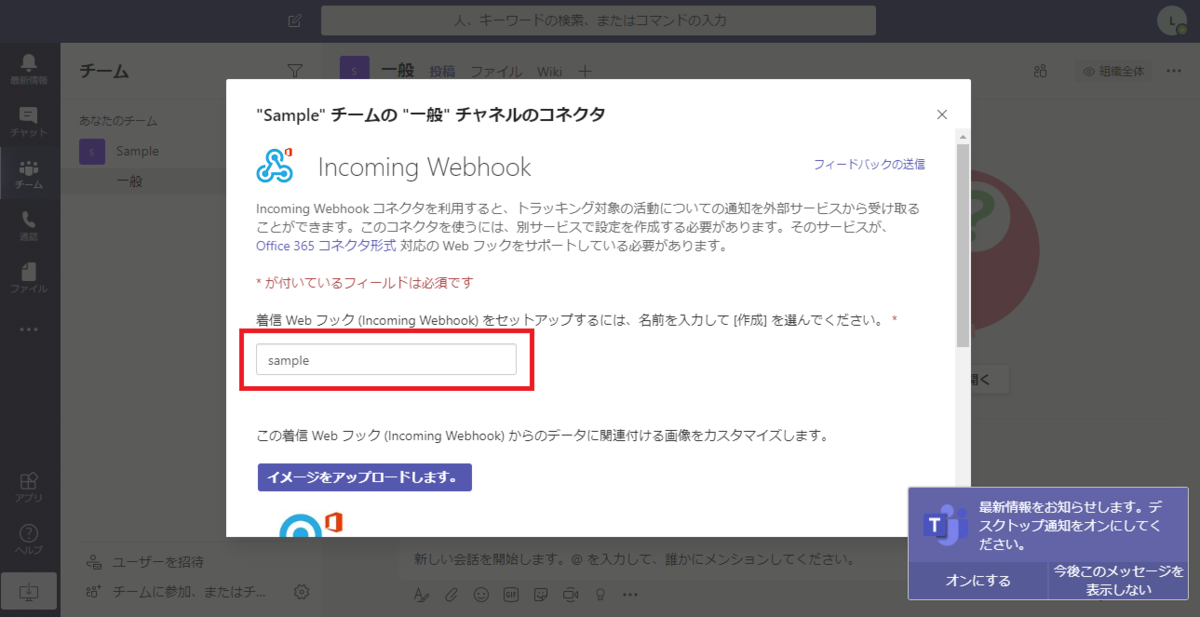The width and height of the screenshot is (1200, 617).
Task: Open the Wiki tab
Action: [550, 71]
